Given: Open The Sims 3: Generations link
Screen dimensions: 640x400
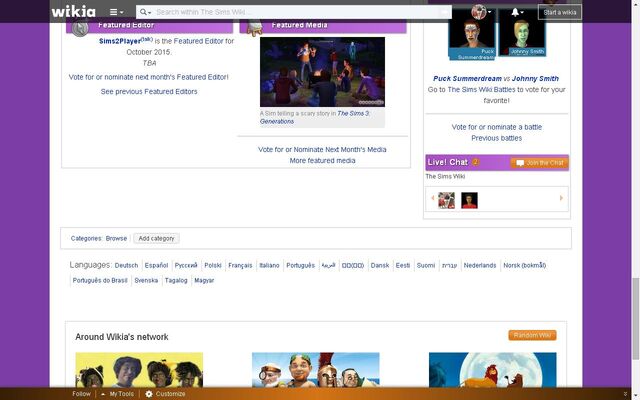Looking at the screenshot, I should (314, 118).
